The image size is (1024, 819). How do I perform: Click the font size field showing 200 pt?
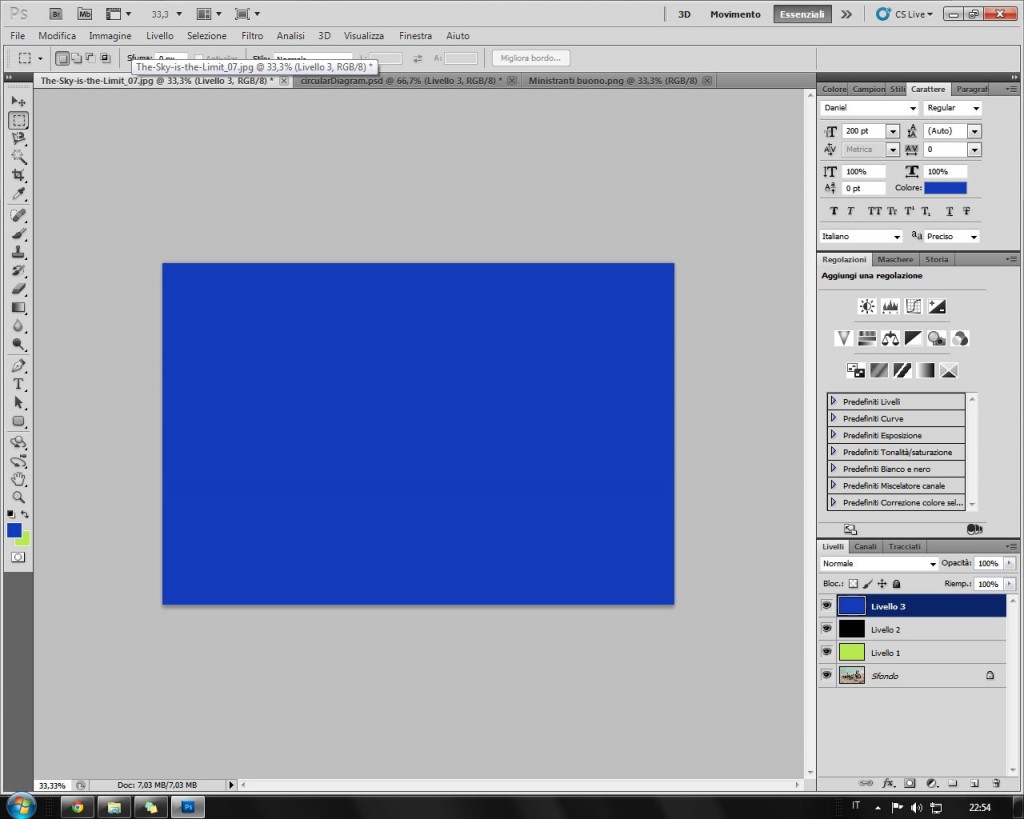[863, 131]
